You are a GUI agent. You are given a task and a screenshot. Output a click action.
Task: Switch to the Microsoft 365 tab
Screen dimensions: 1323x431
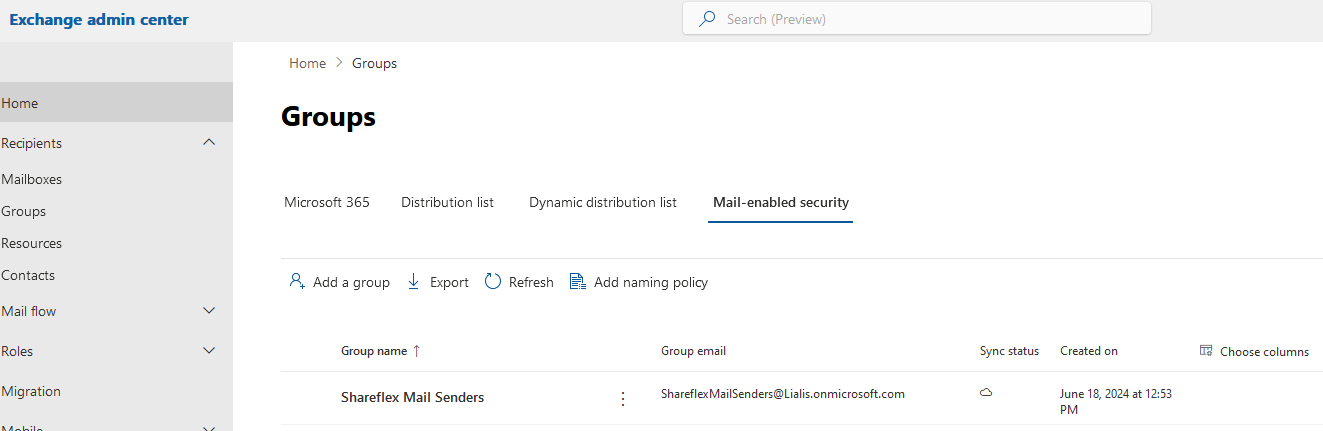[x=327, y=202]
